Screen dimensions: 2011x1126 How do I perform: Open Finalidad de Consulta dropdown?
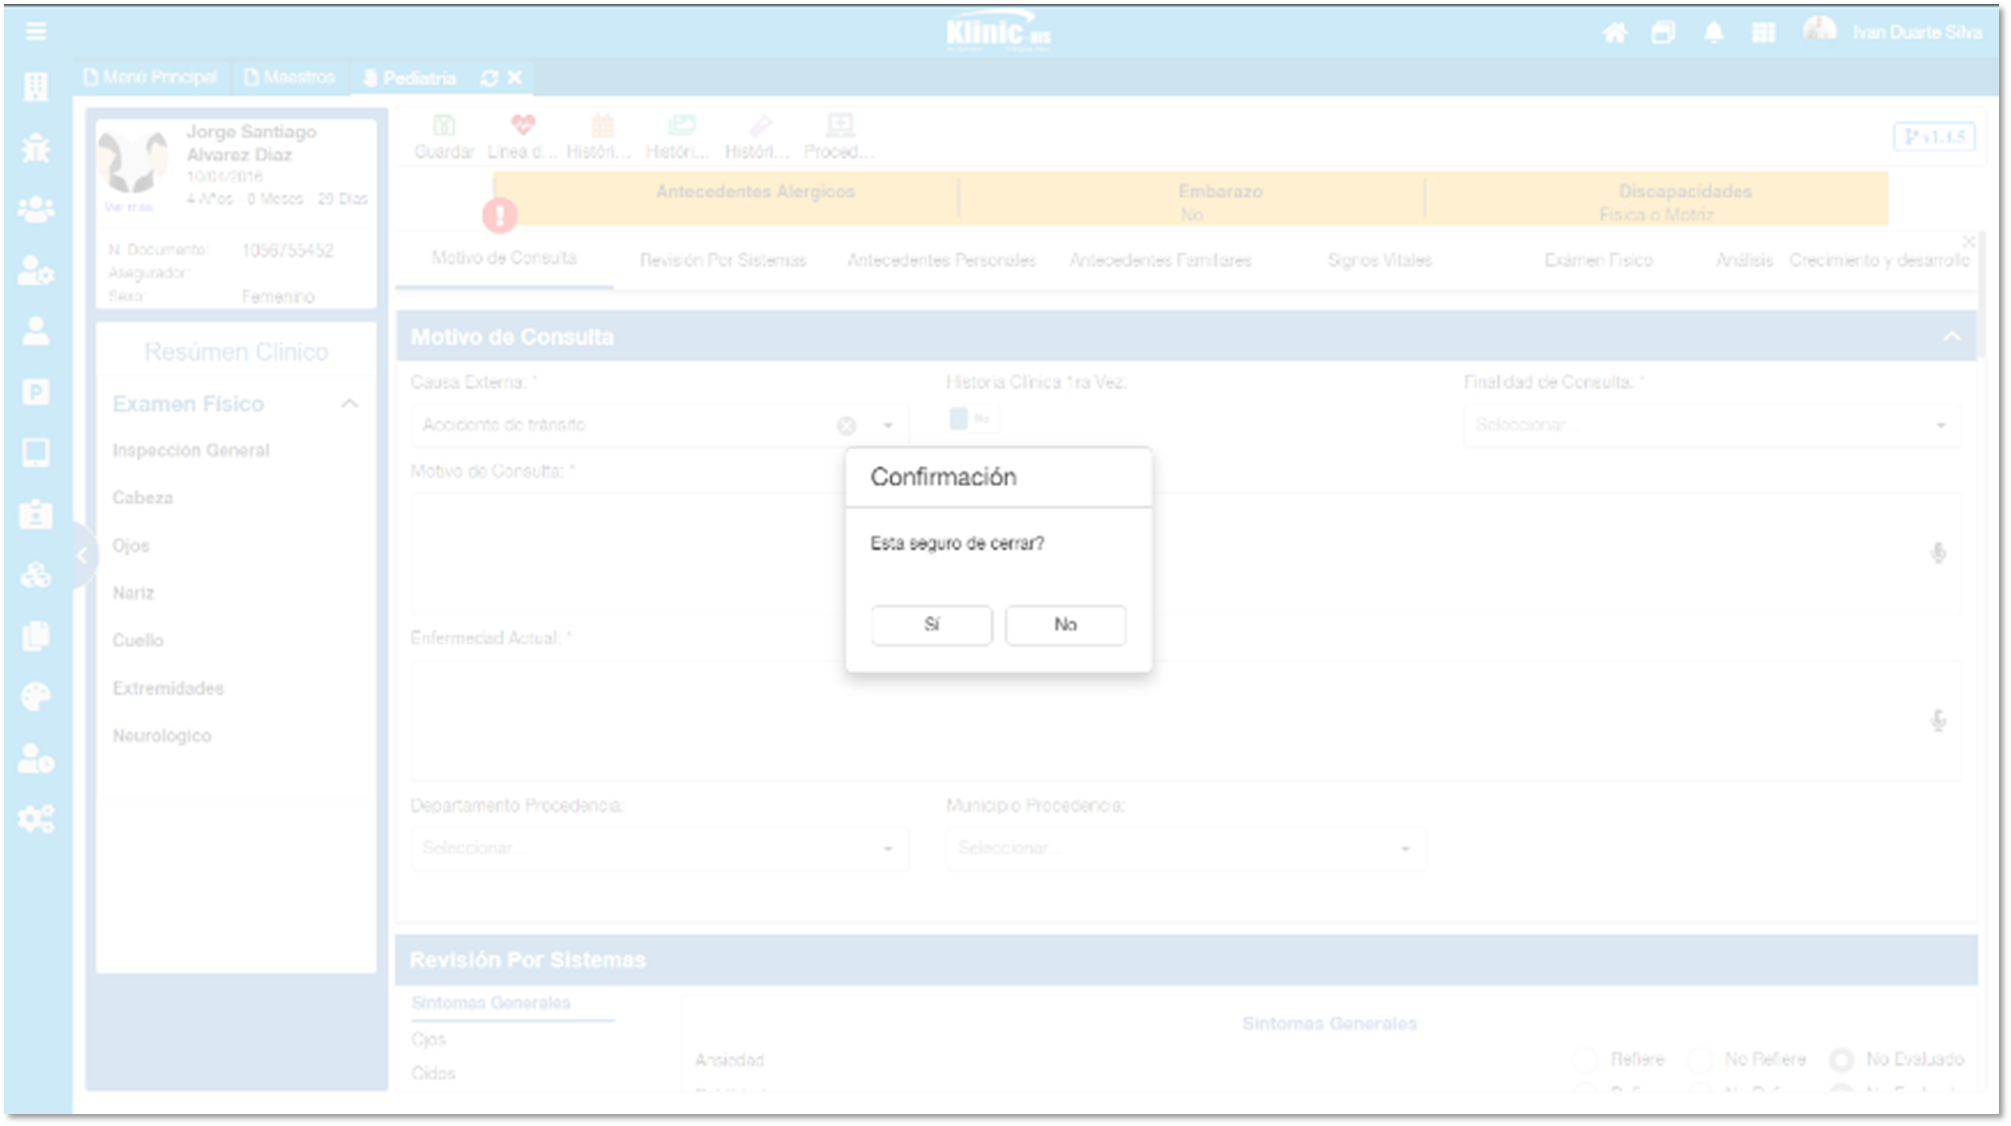click(1711, 425)
